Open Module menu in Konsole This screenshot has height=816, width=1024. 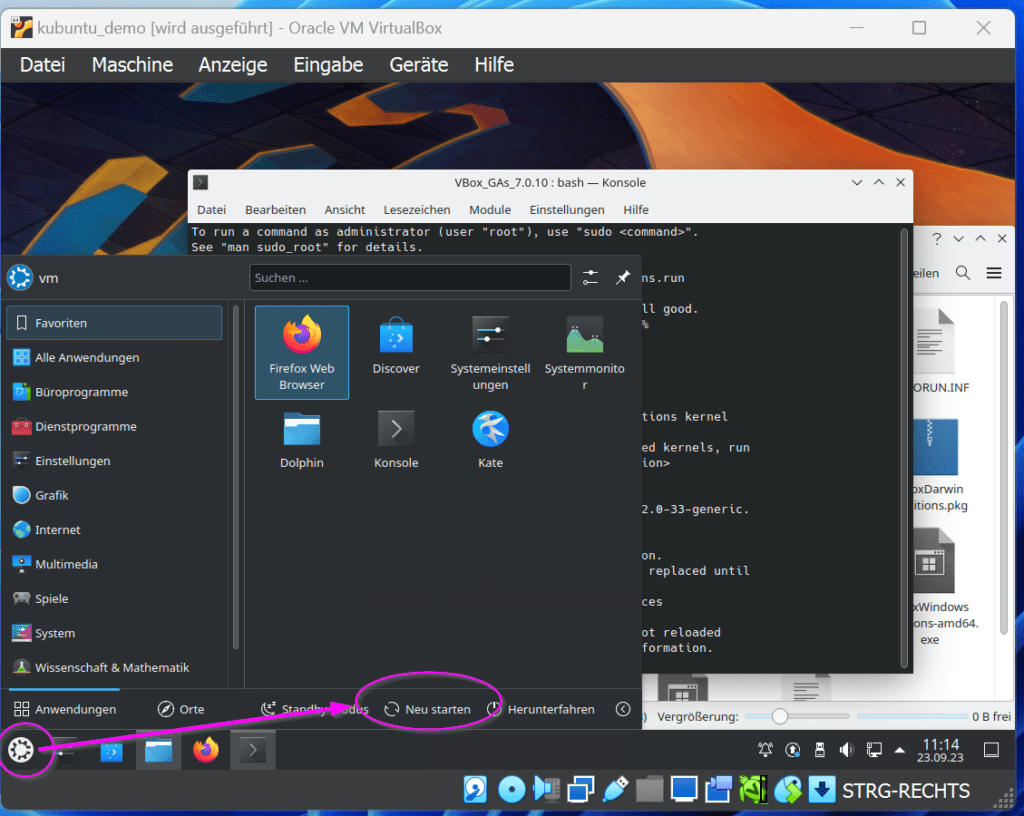click(490, 210)
